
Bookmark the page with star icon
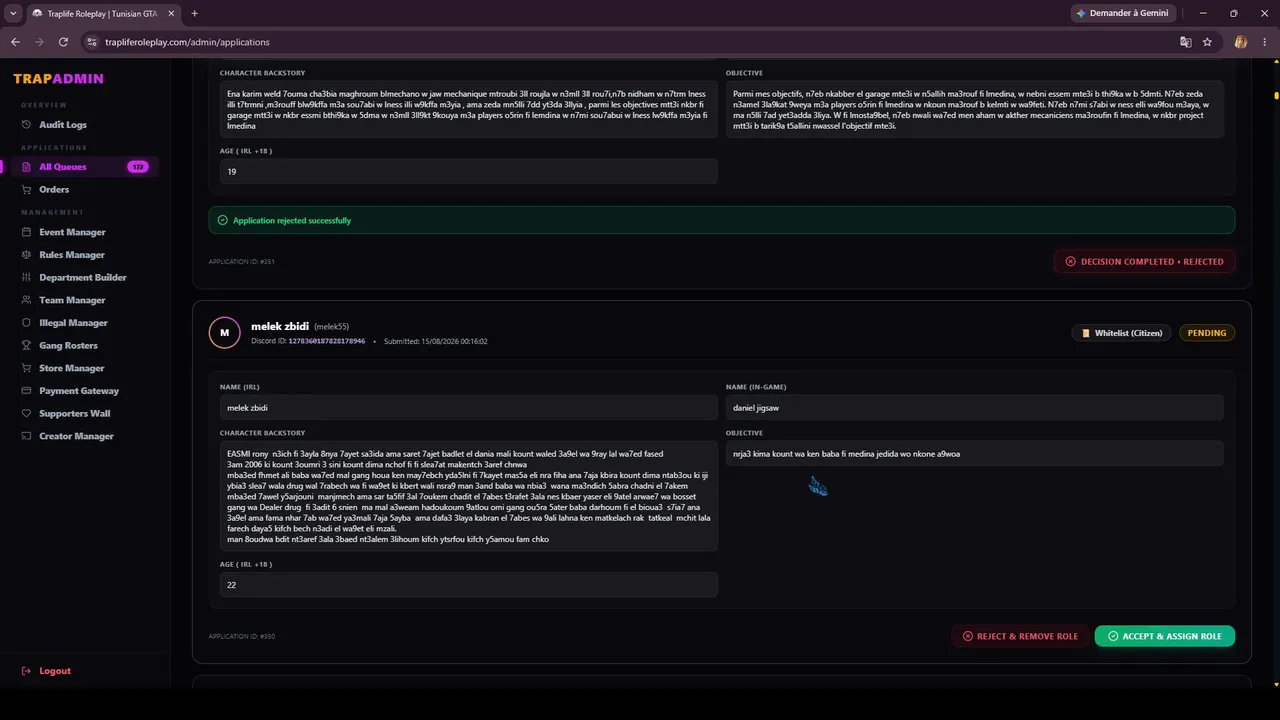tap(1207, 42)
